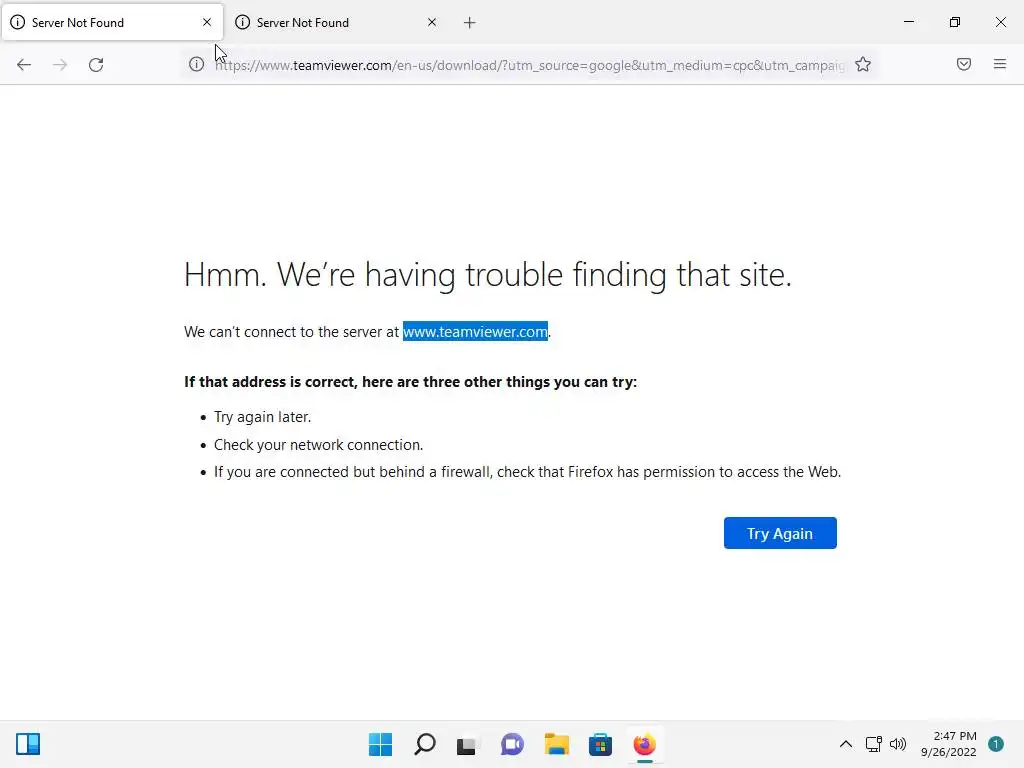Minimize the Firefox window
This screenshot has height=768, width=1024.
pyautogui.click(x=908, y=22)
